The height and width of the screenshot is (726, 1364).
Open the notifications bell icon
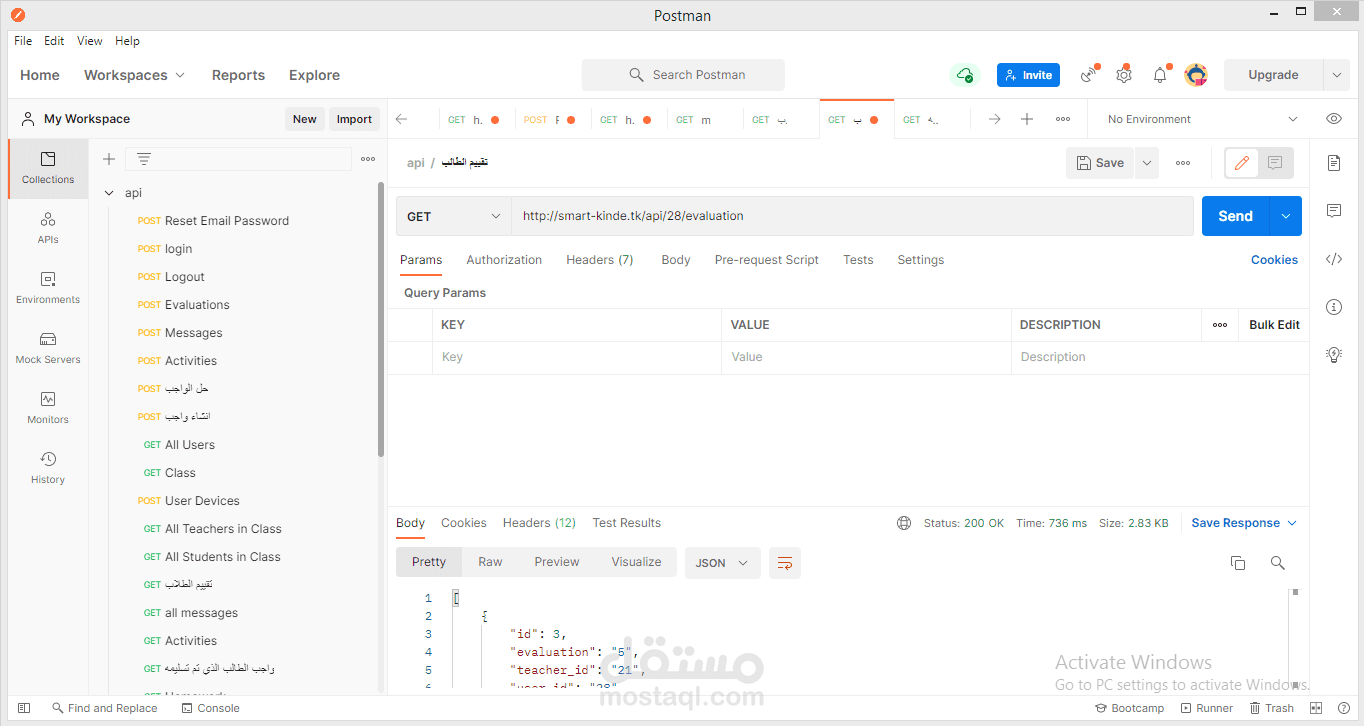click(1160, 75)
